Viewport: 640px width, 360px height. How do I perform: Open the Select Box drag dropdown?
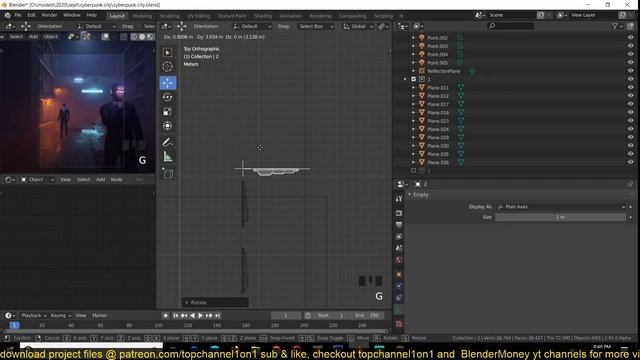click(316, 26)
